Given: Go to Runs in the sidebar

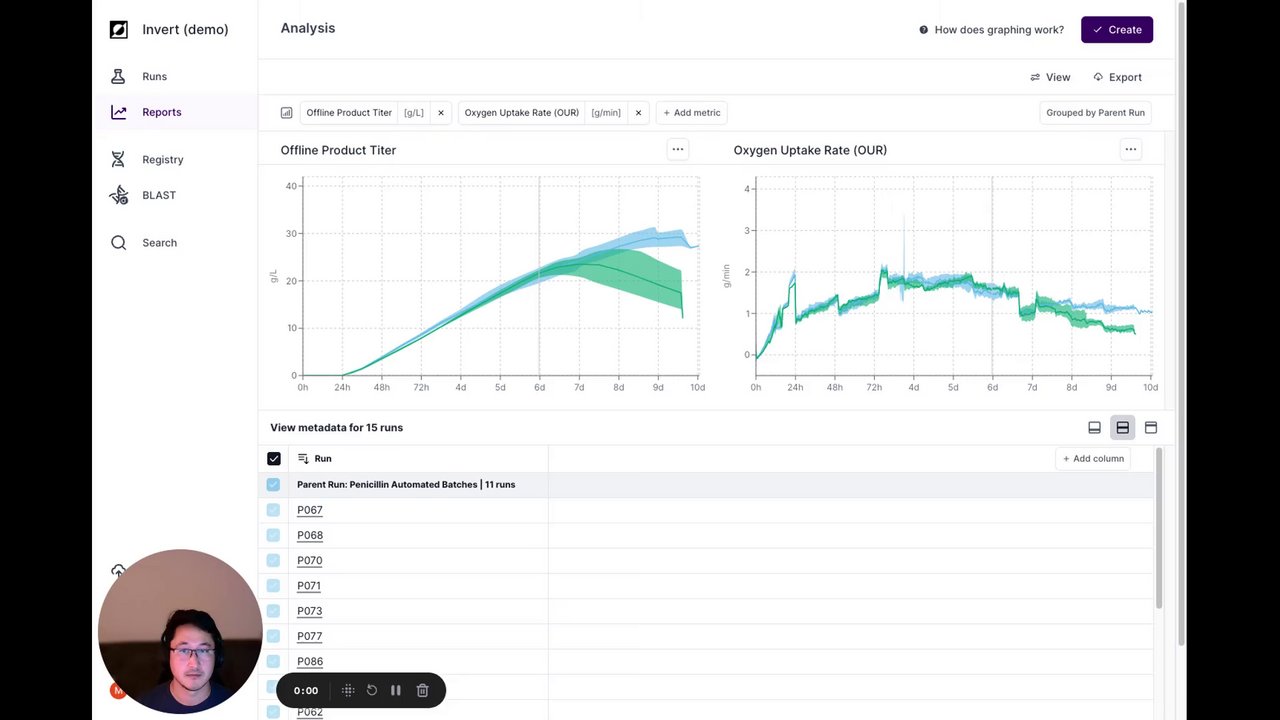Looking at the screenshot, I should click(154, 77).
